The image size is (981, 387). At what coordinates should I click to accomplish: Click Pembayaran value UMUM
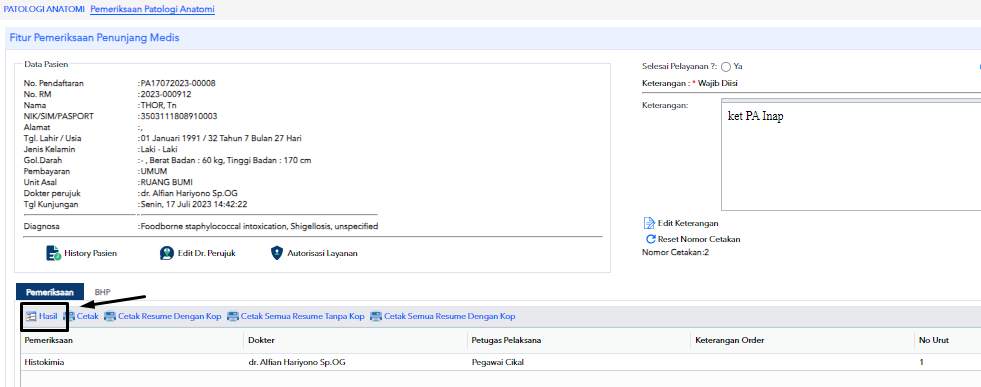coord(154,171)
